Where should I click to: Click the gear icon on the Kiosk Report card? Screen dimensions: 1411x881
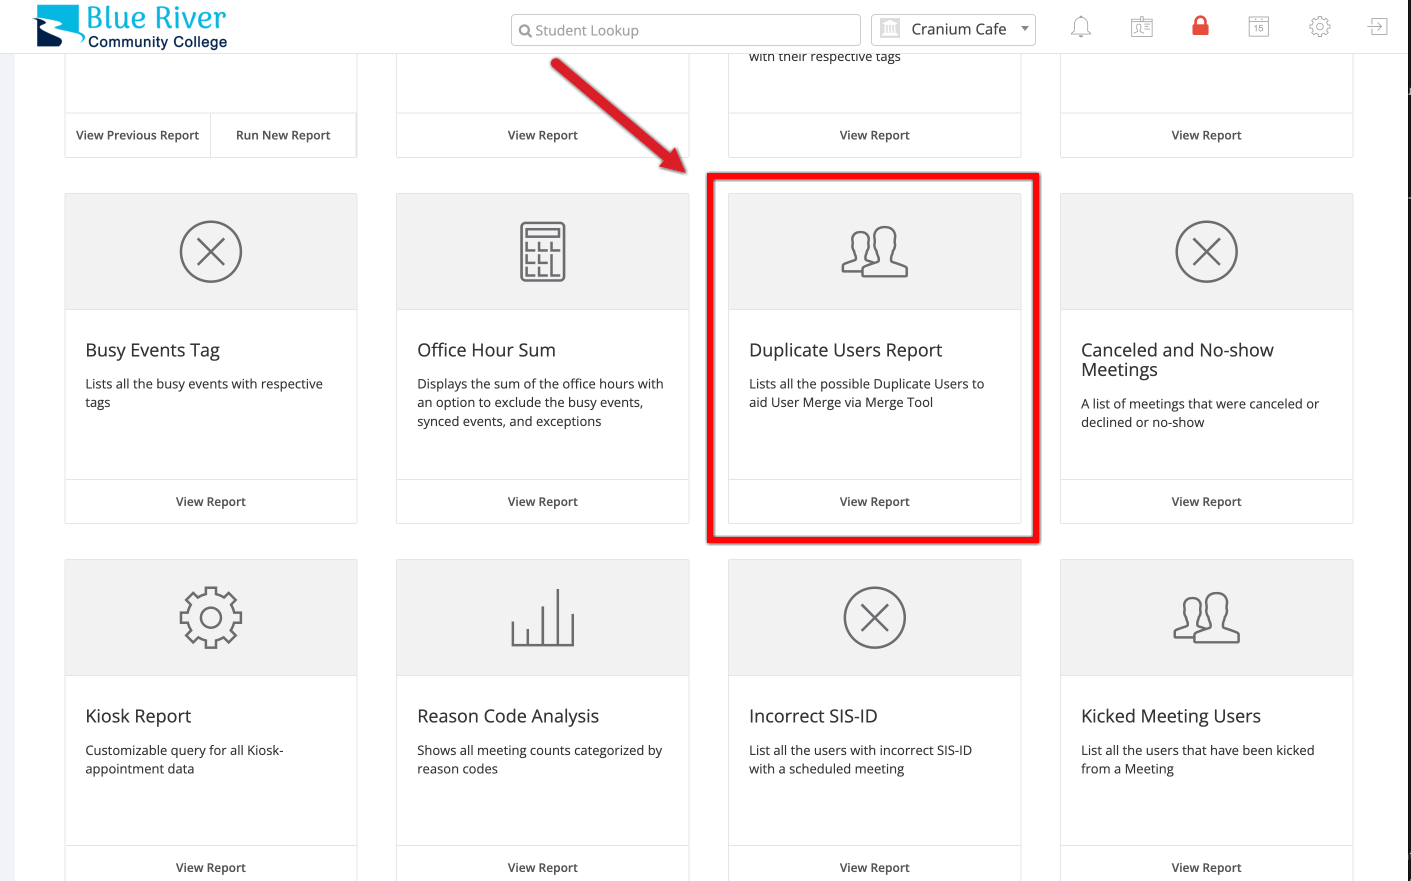tap(210, 617)
